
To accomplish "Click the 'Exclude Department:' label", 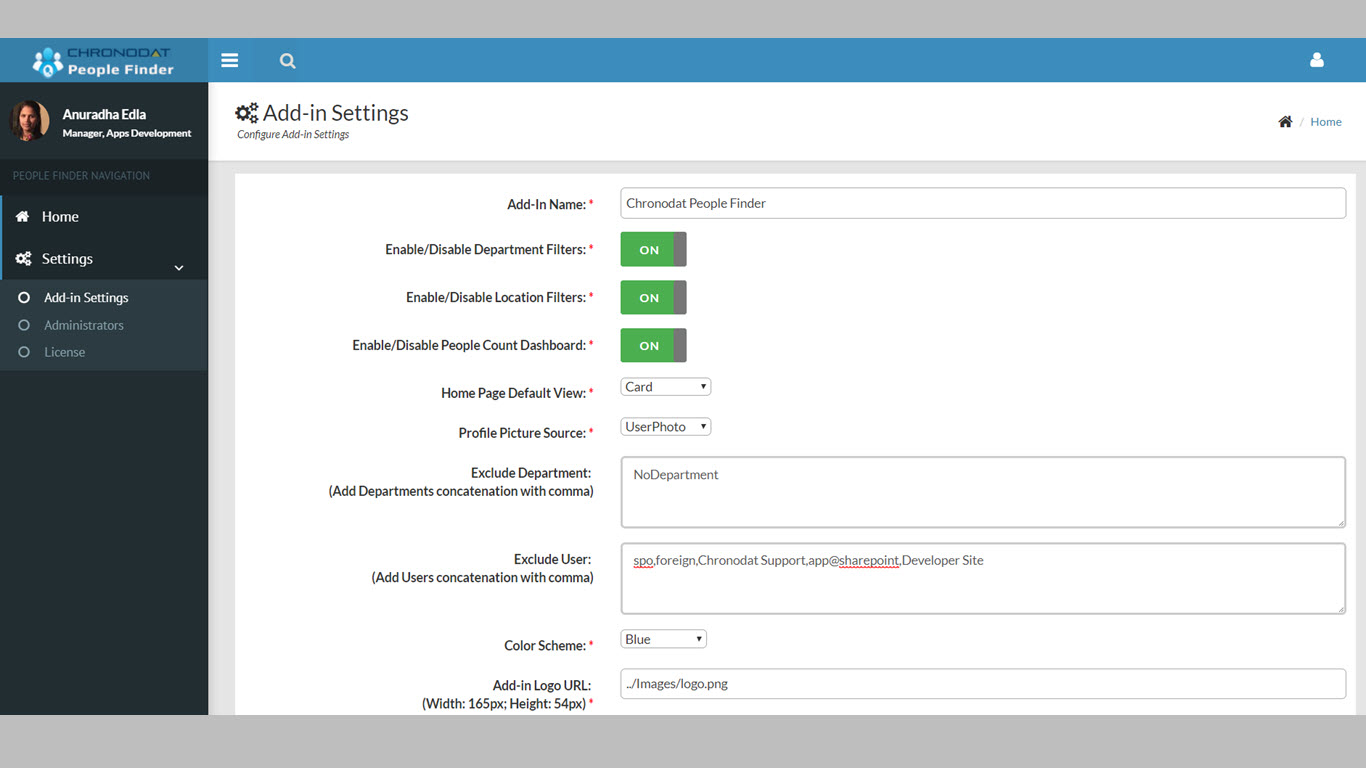I will [531, 473].
